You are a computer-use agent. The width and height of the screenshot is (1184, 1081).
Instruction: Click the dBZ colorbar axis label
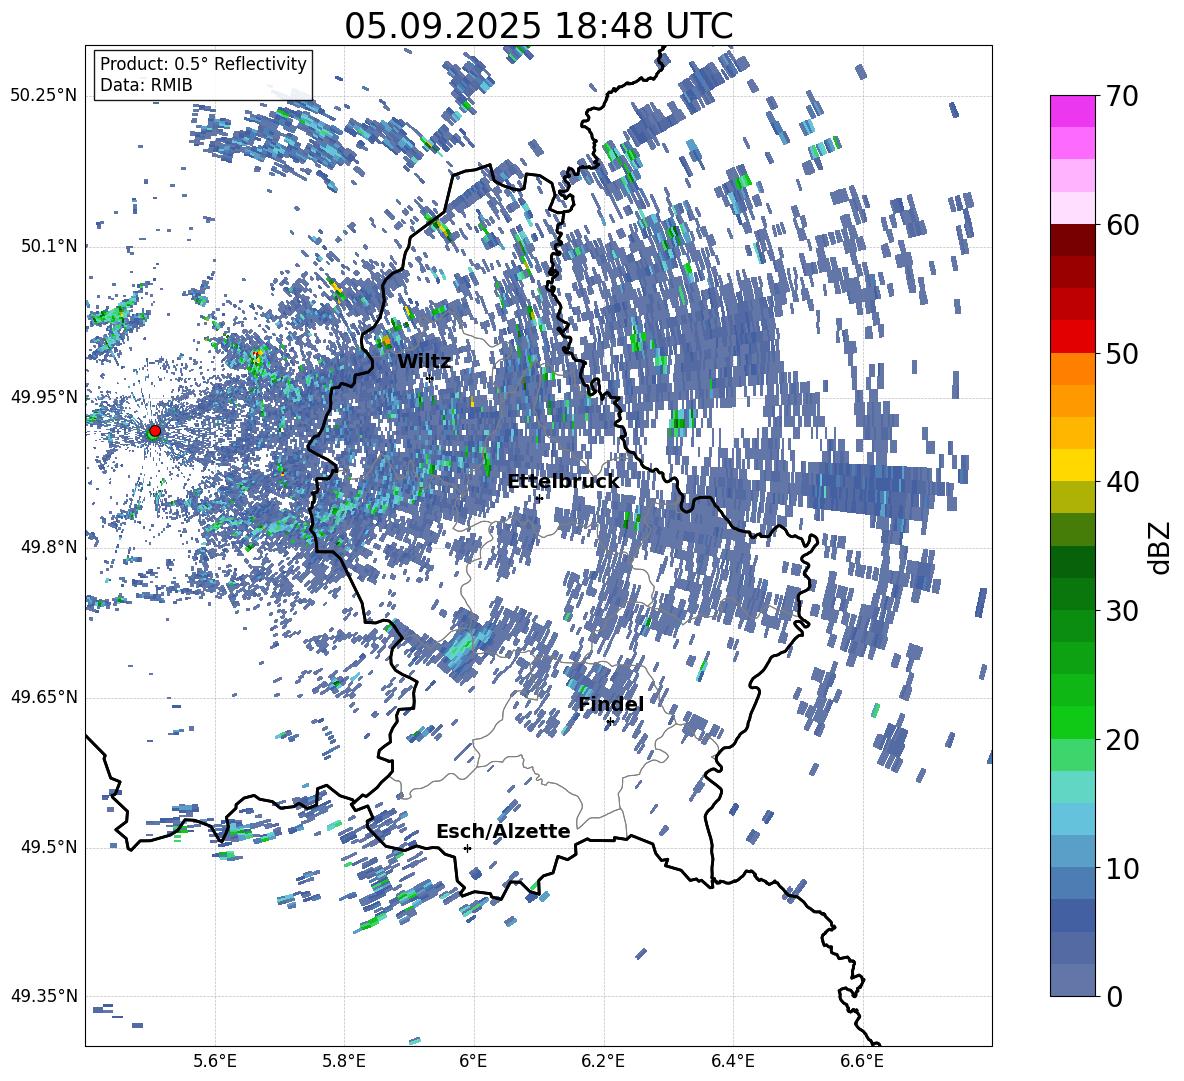(1160, 547)
